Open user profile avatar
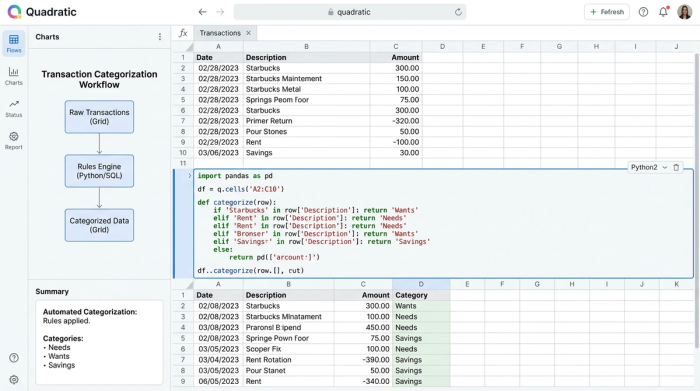The image size is (700, 391). coord(684,12)
